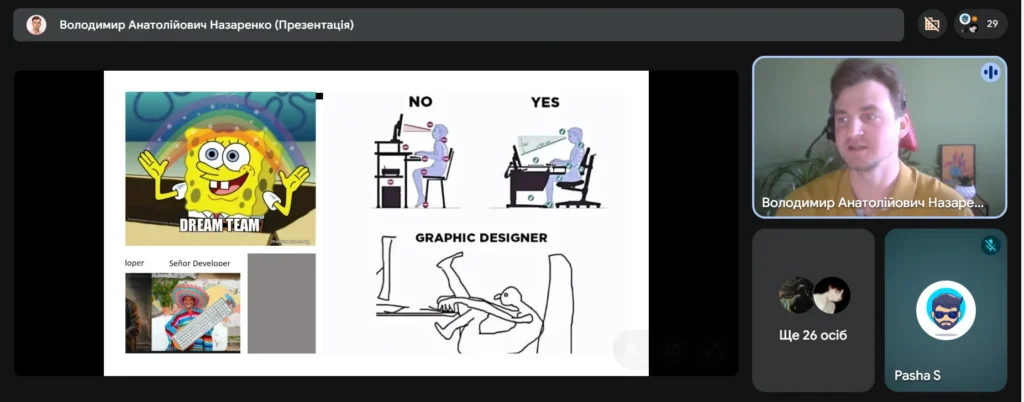Click the speaking audio indicator on Volodymyr's tile
This screenshot has width=1024, height=402.
click(x=990, y=73)
